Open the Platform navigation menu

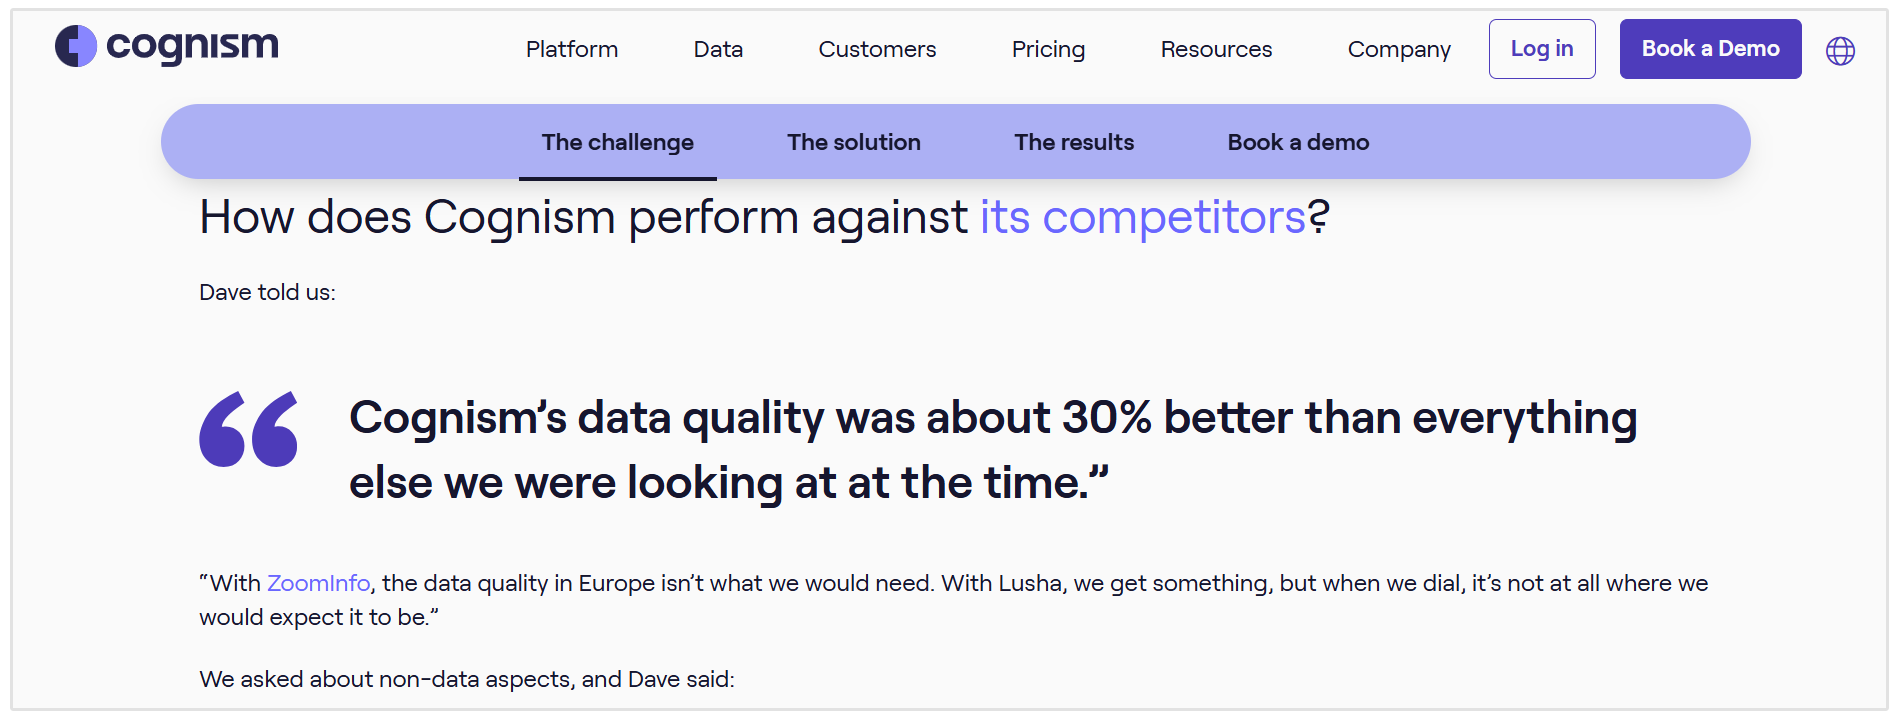[x=571, y=48]
